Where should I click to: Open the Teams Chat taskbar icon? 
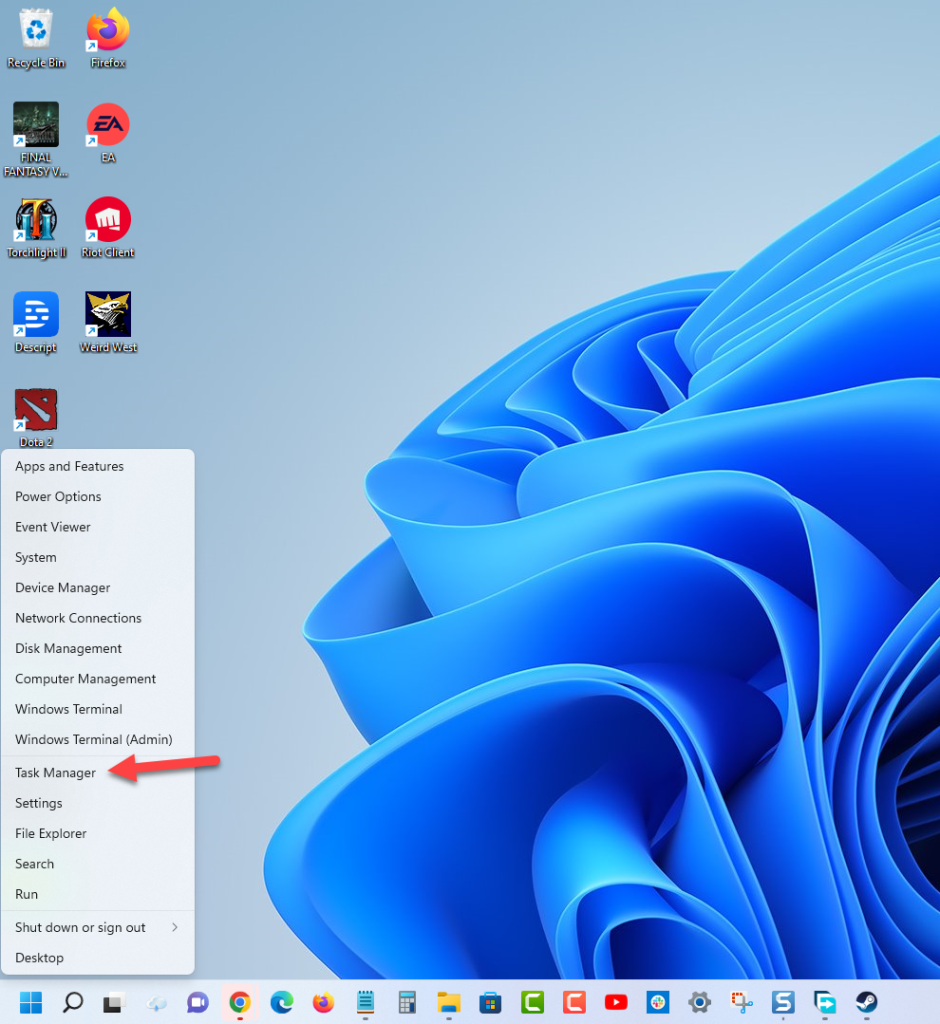click(198, 1002)
